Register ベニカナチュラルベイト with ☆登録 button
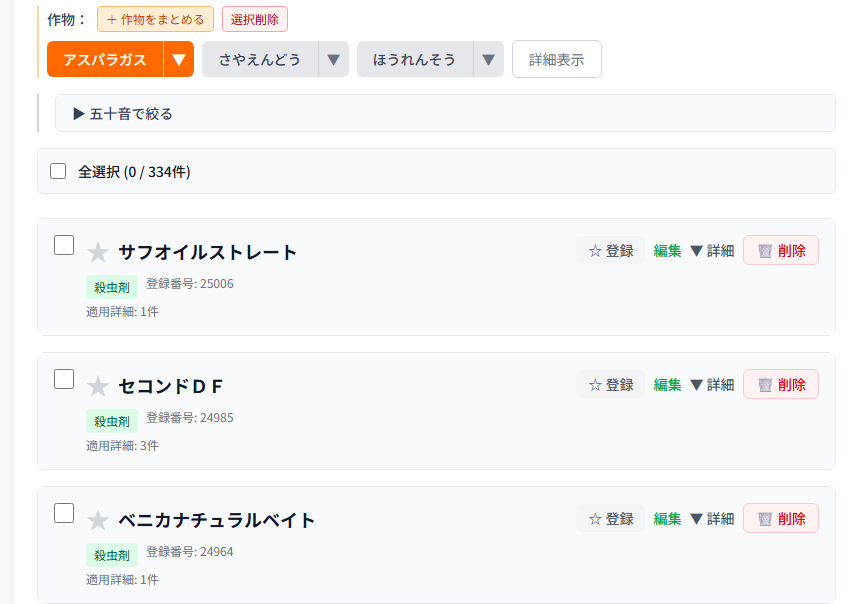Viewport: 857px width, 604px height. point(610,519)
